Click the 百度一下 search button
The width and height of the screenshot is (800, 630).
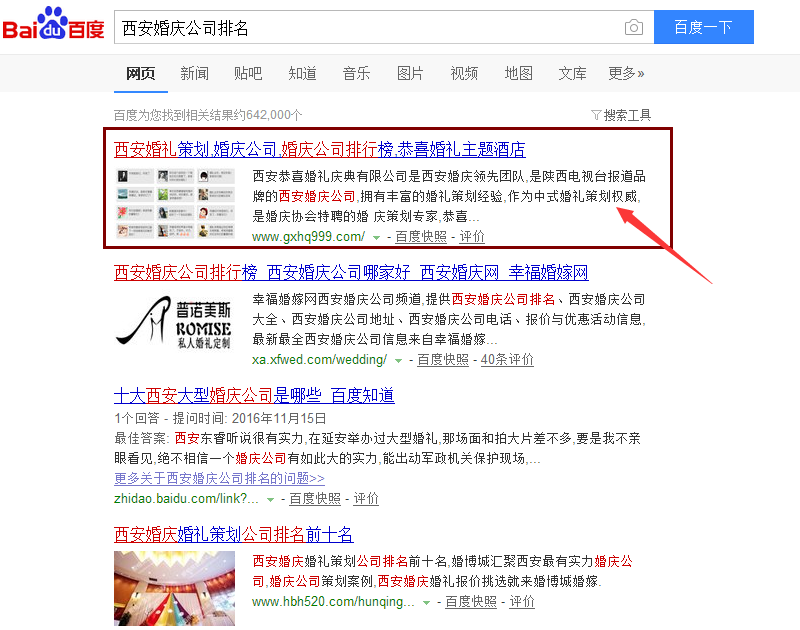pyautogui.click(x=704, y=27)
